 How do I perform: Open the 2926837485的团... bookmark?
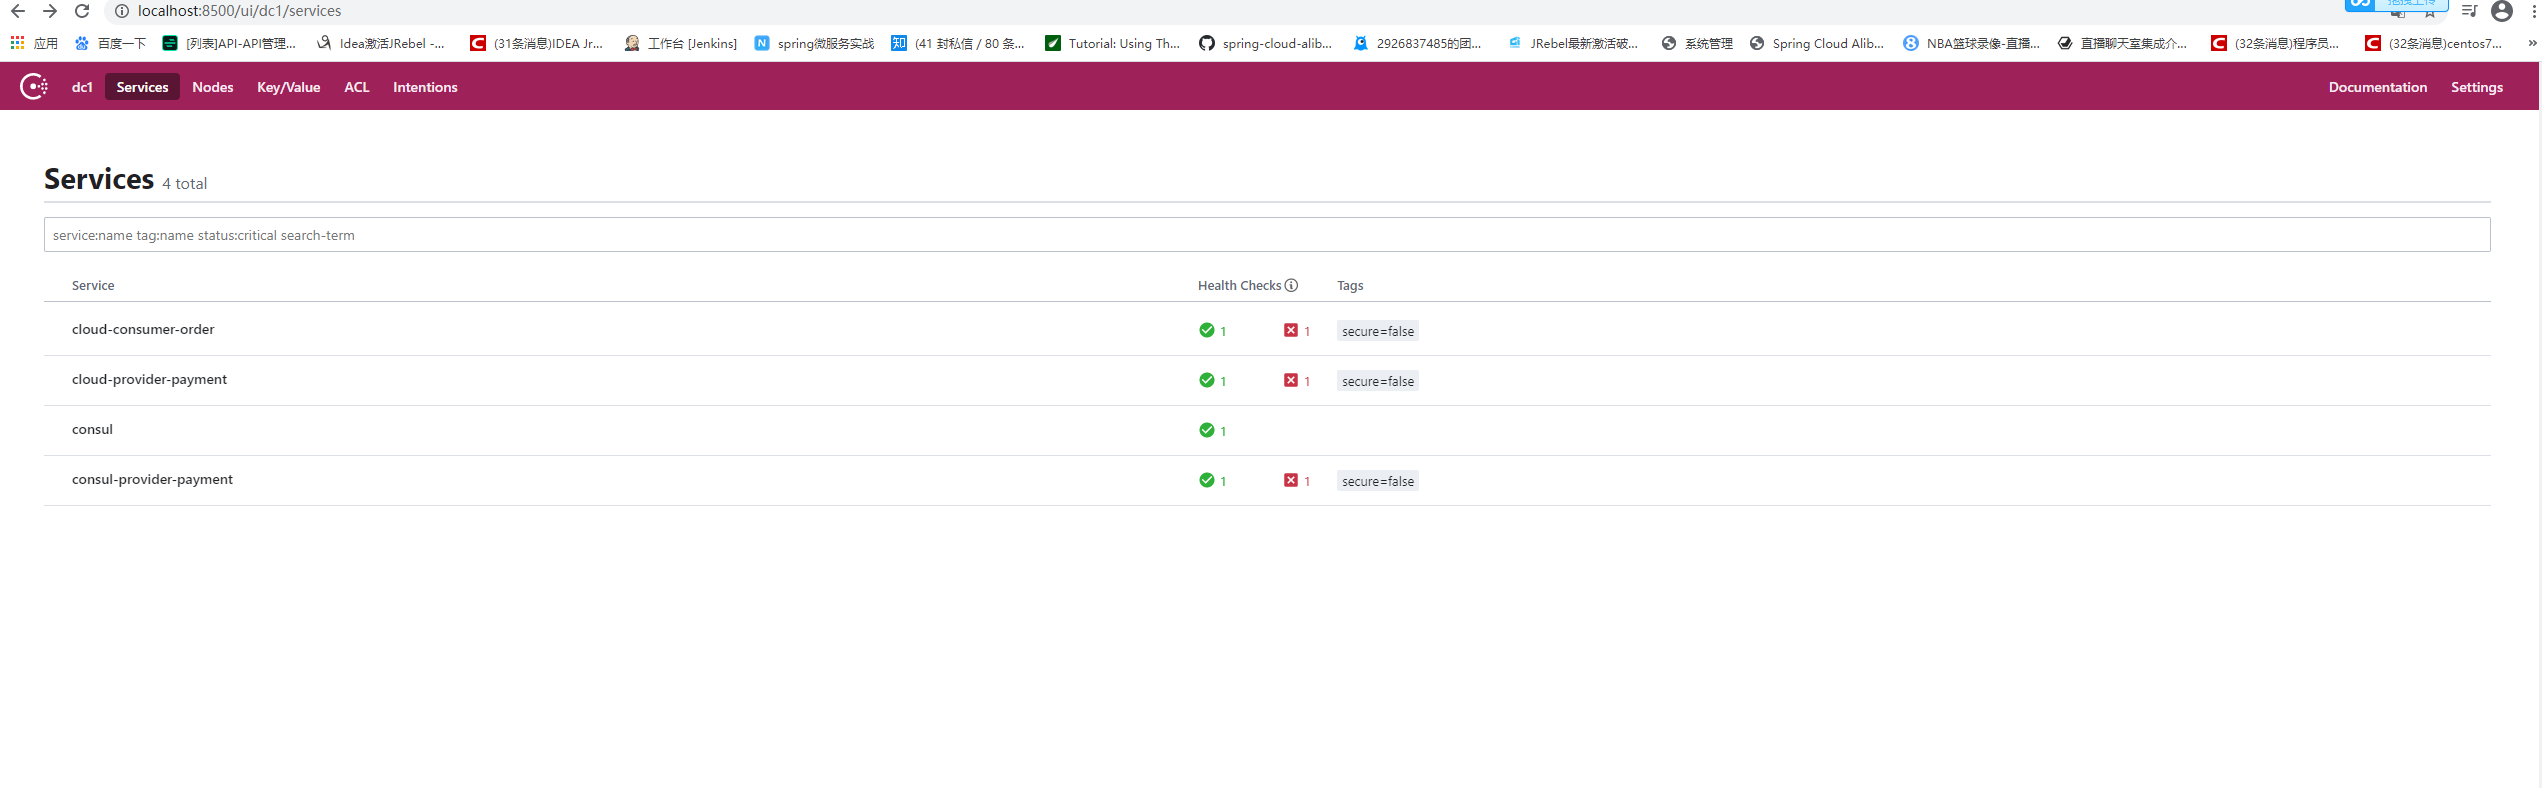coord(1417,43)
